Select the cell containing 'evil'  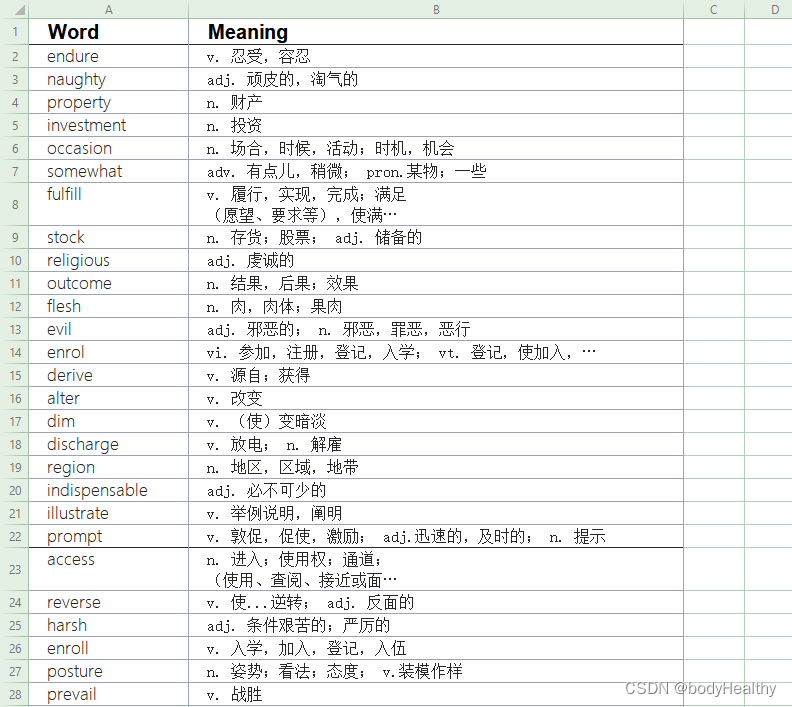[109, 329]
